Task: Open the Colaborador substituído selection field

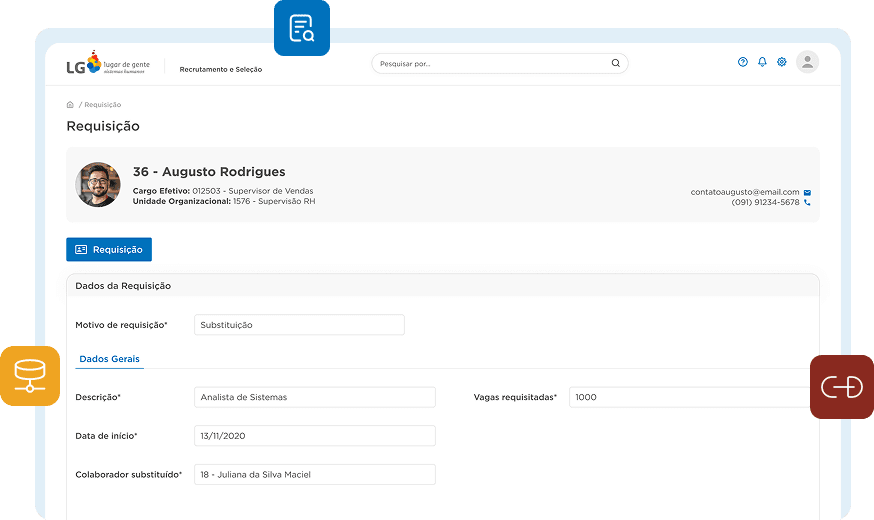Action: [315, 475]
